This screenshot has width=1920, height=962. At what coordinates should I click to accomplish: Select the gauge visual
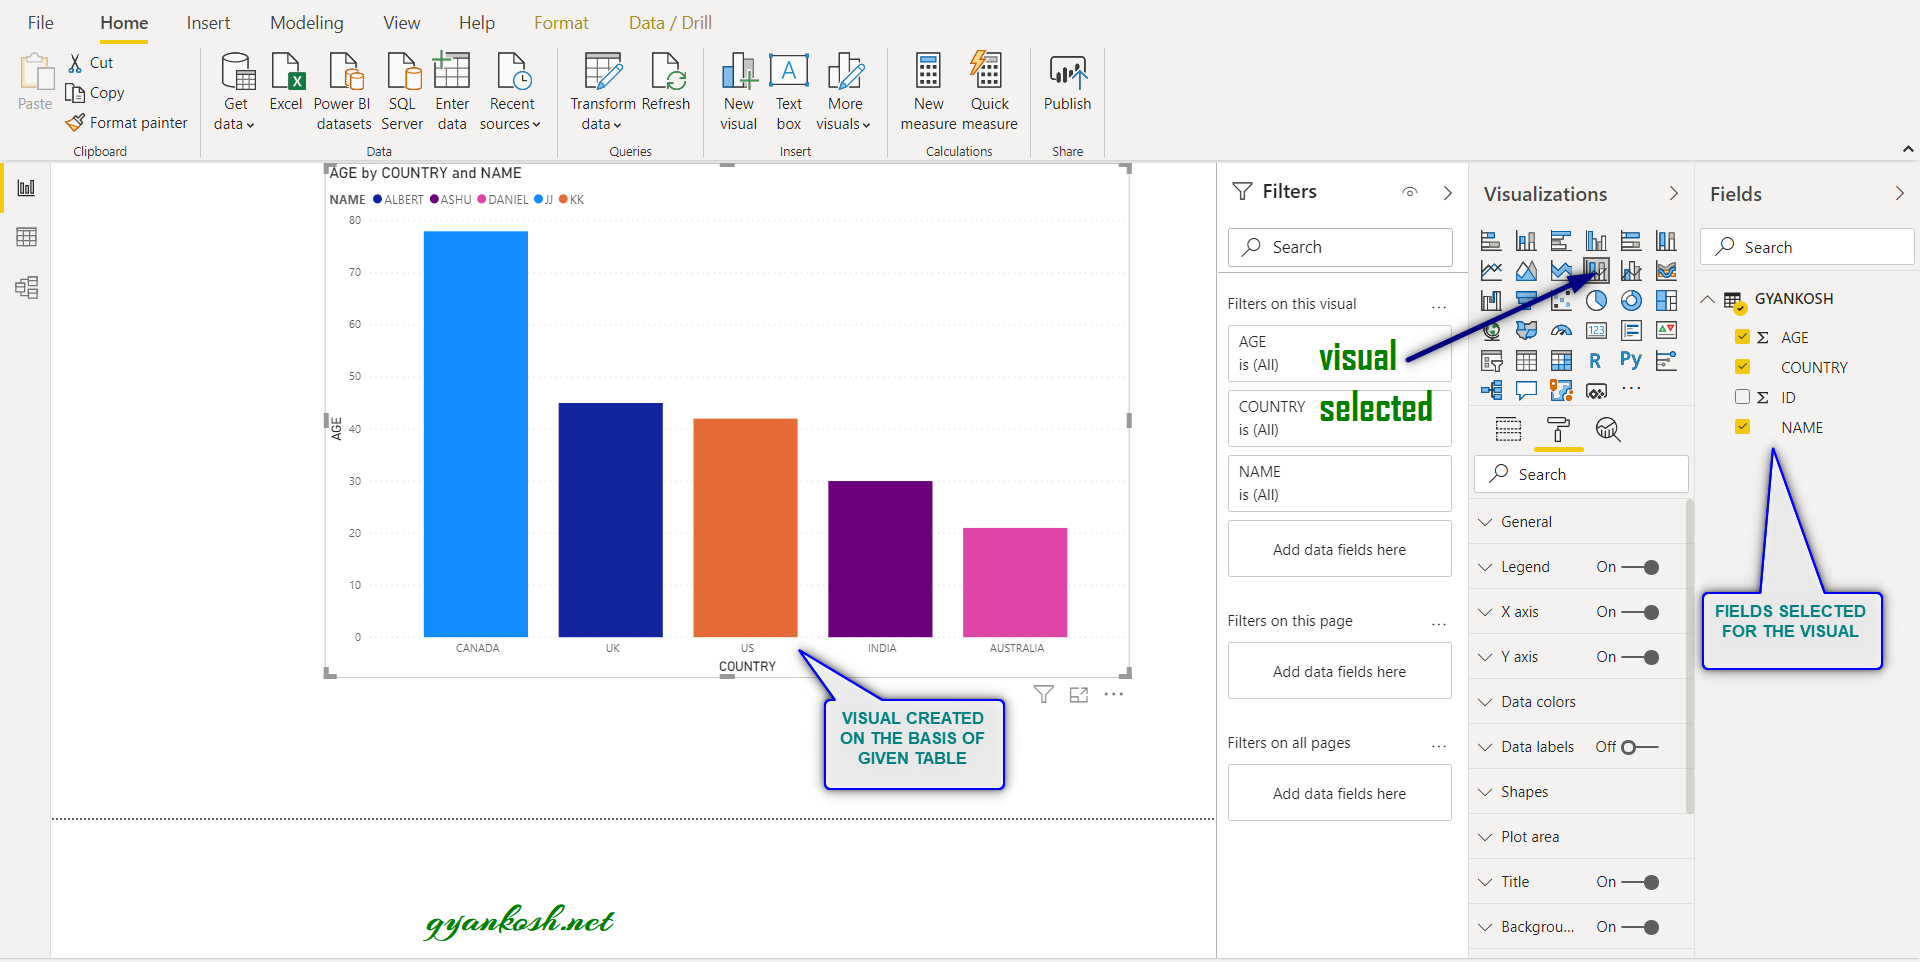[1561, 330]
